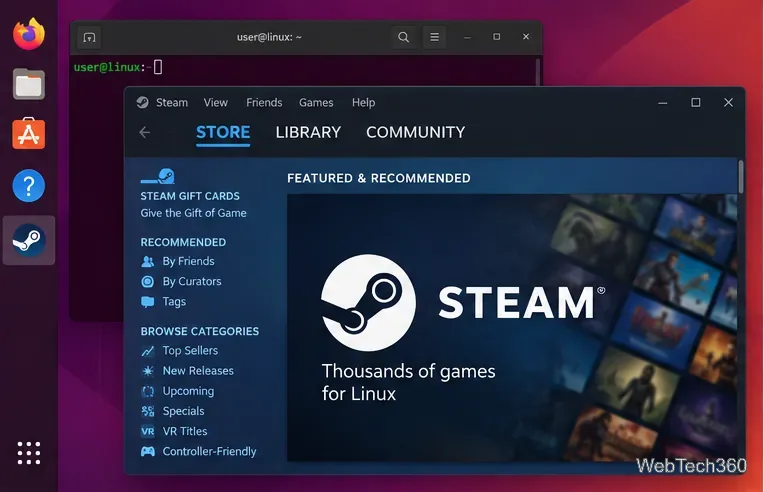Viewport: 764px width, 492px height.
Task: Show all applications grid
Action: 29,453
